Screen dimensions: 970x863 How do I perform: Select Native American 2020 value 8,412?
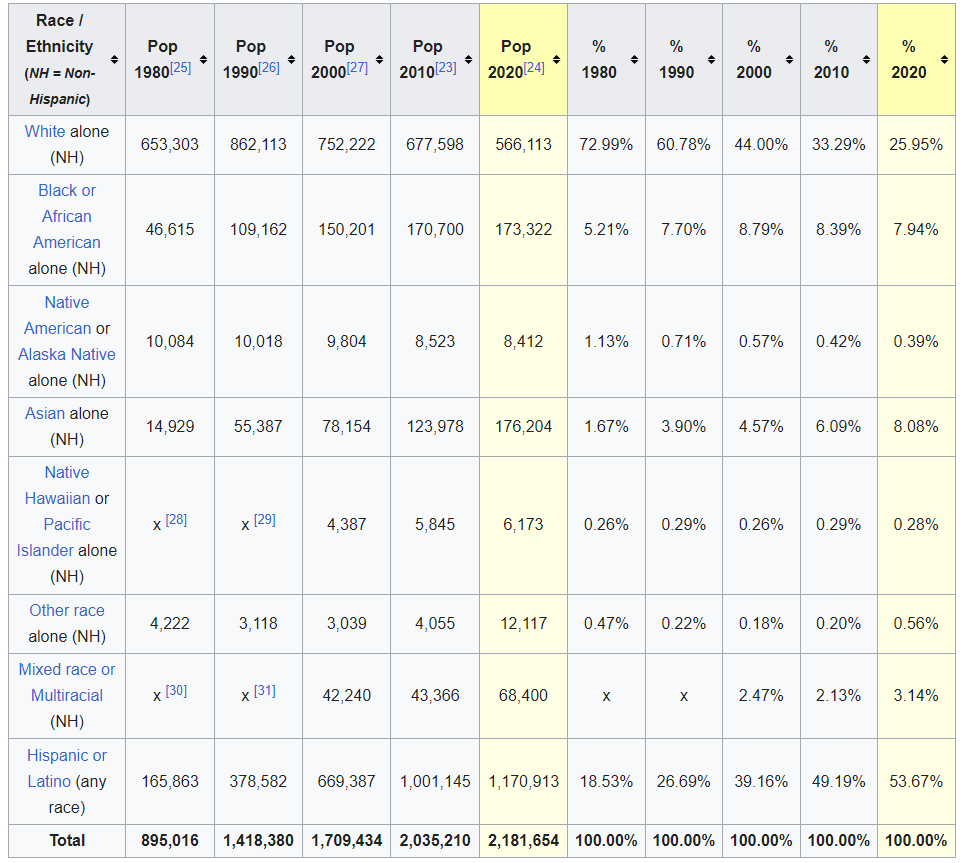pos(523,341)
